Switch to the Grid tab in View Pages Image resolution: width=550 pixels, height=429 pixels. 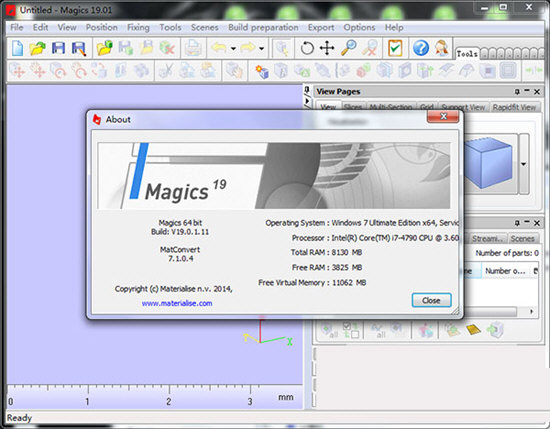coord(426,107)
